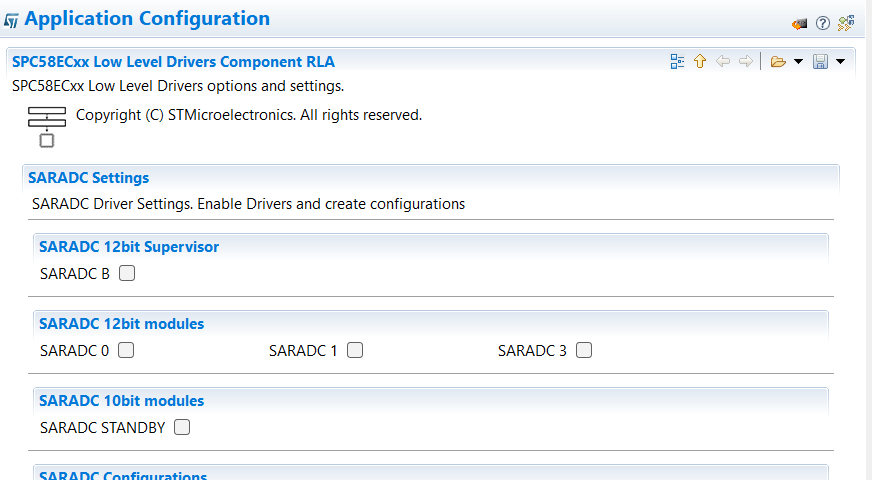872x480 pixels.
Task: Click the SARADC 10bit modules section title
Action: tap(121, 401)
